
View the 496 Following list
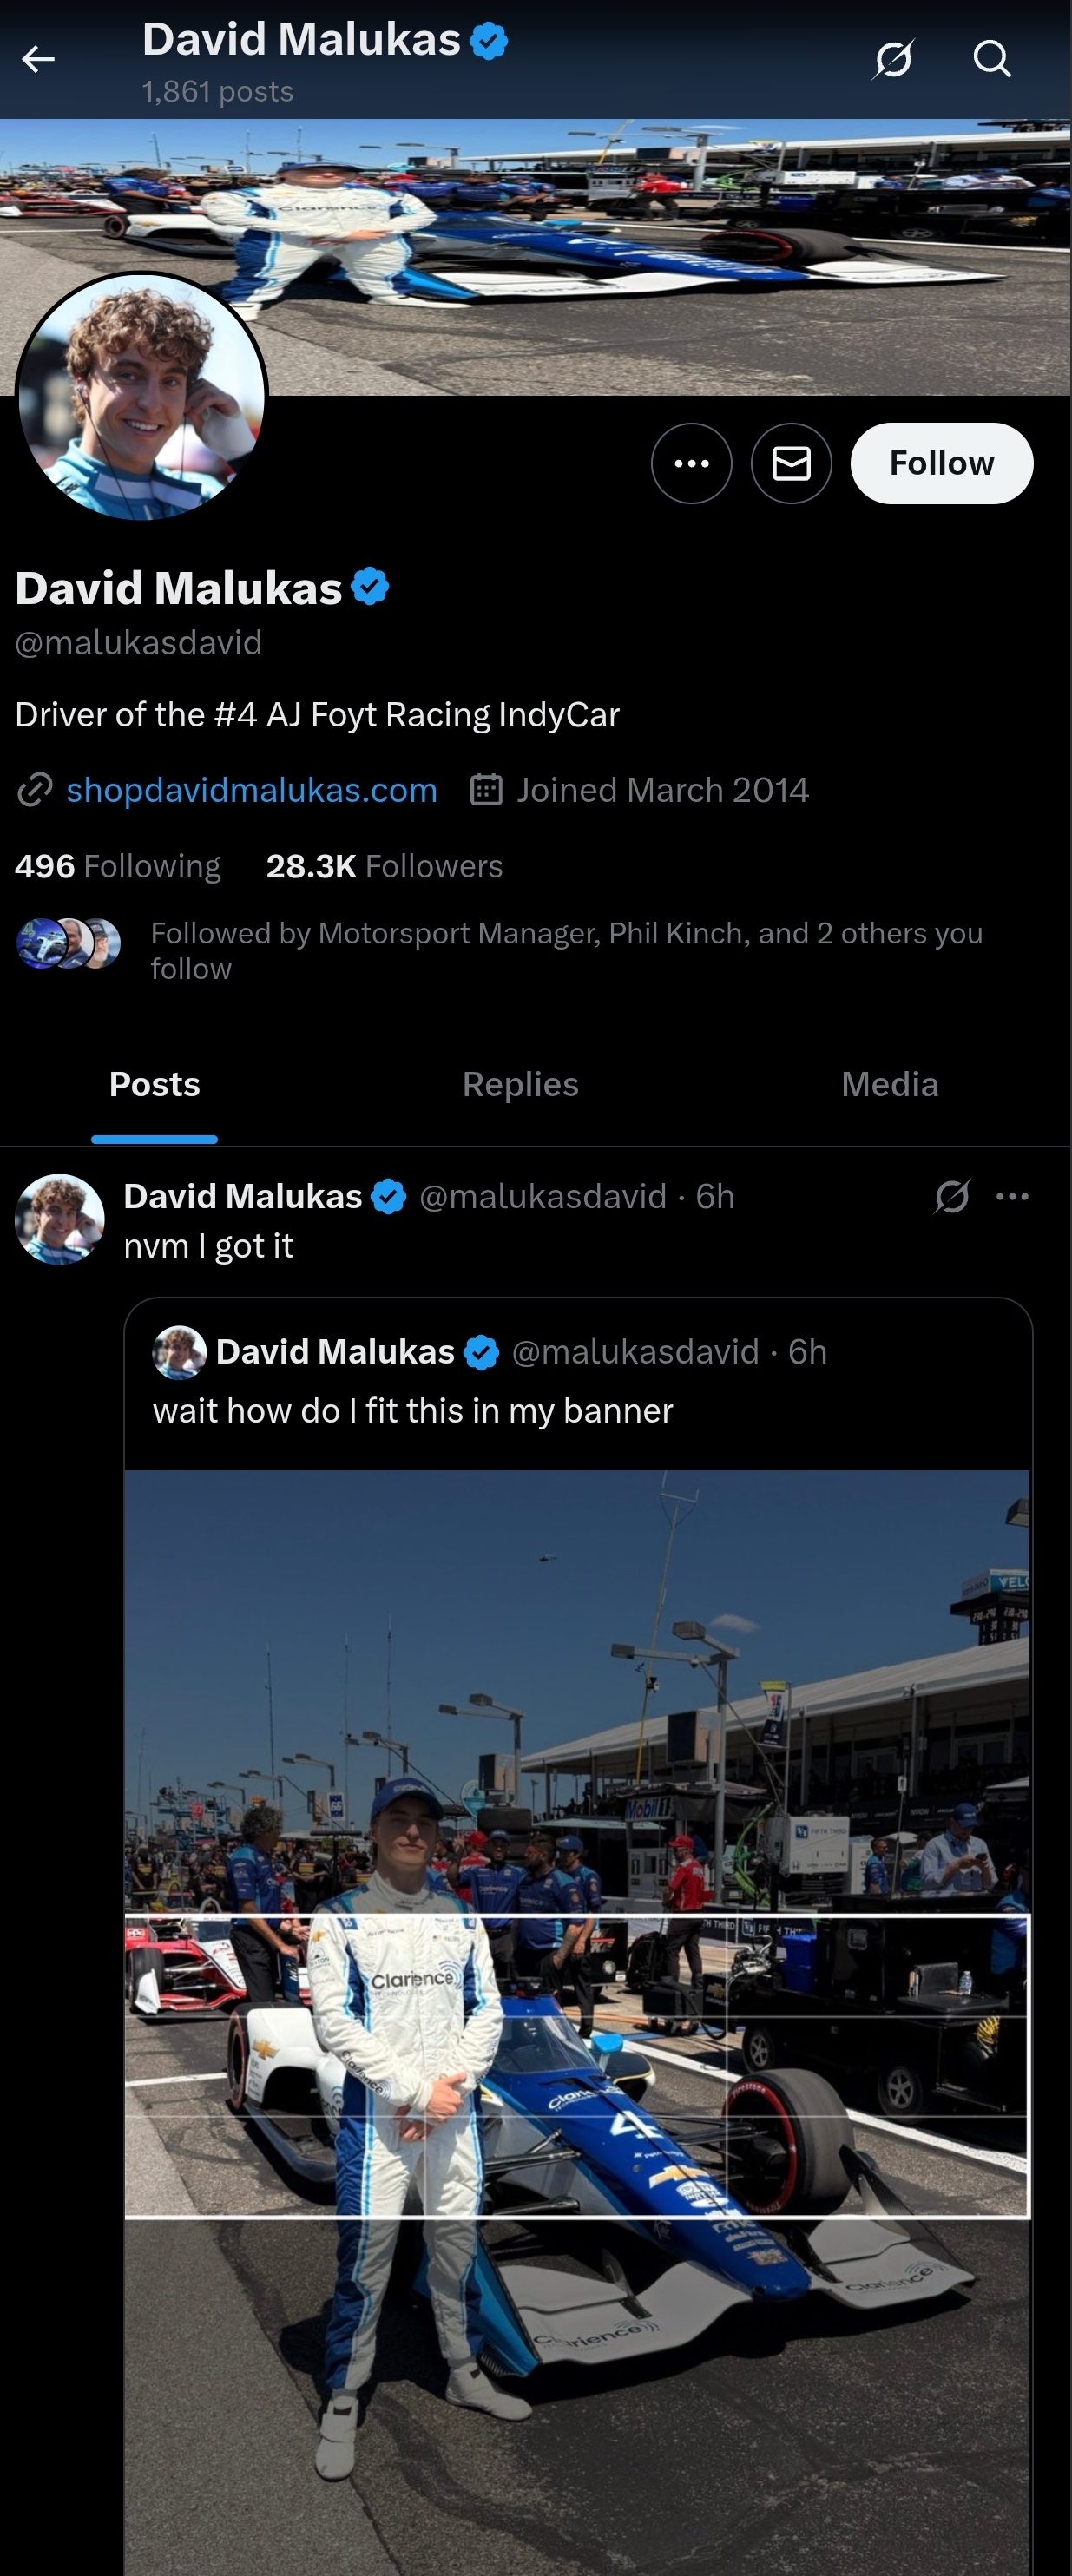[118, 866]
